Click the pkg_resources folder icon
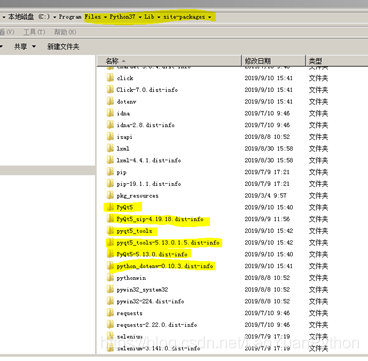Viewport: 368px width, 361px height. click(x=110, y=195)
